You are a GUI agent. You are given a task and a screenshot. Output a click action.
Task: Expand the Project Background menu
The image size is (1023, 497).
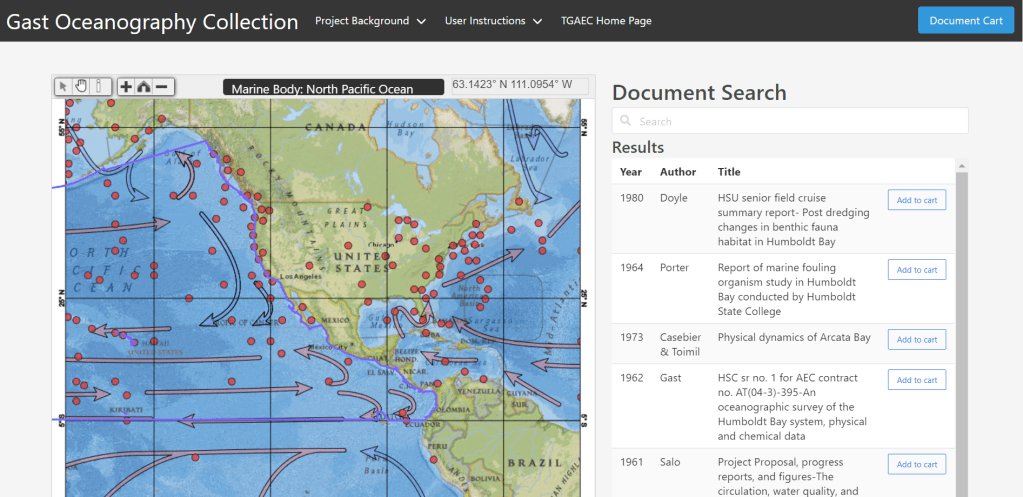pos(370,21)
